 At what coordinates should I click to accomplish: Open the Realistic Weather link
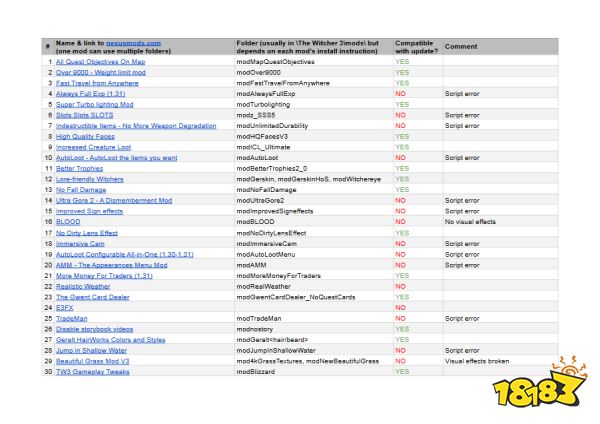click(x=84, y=286)
